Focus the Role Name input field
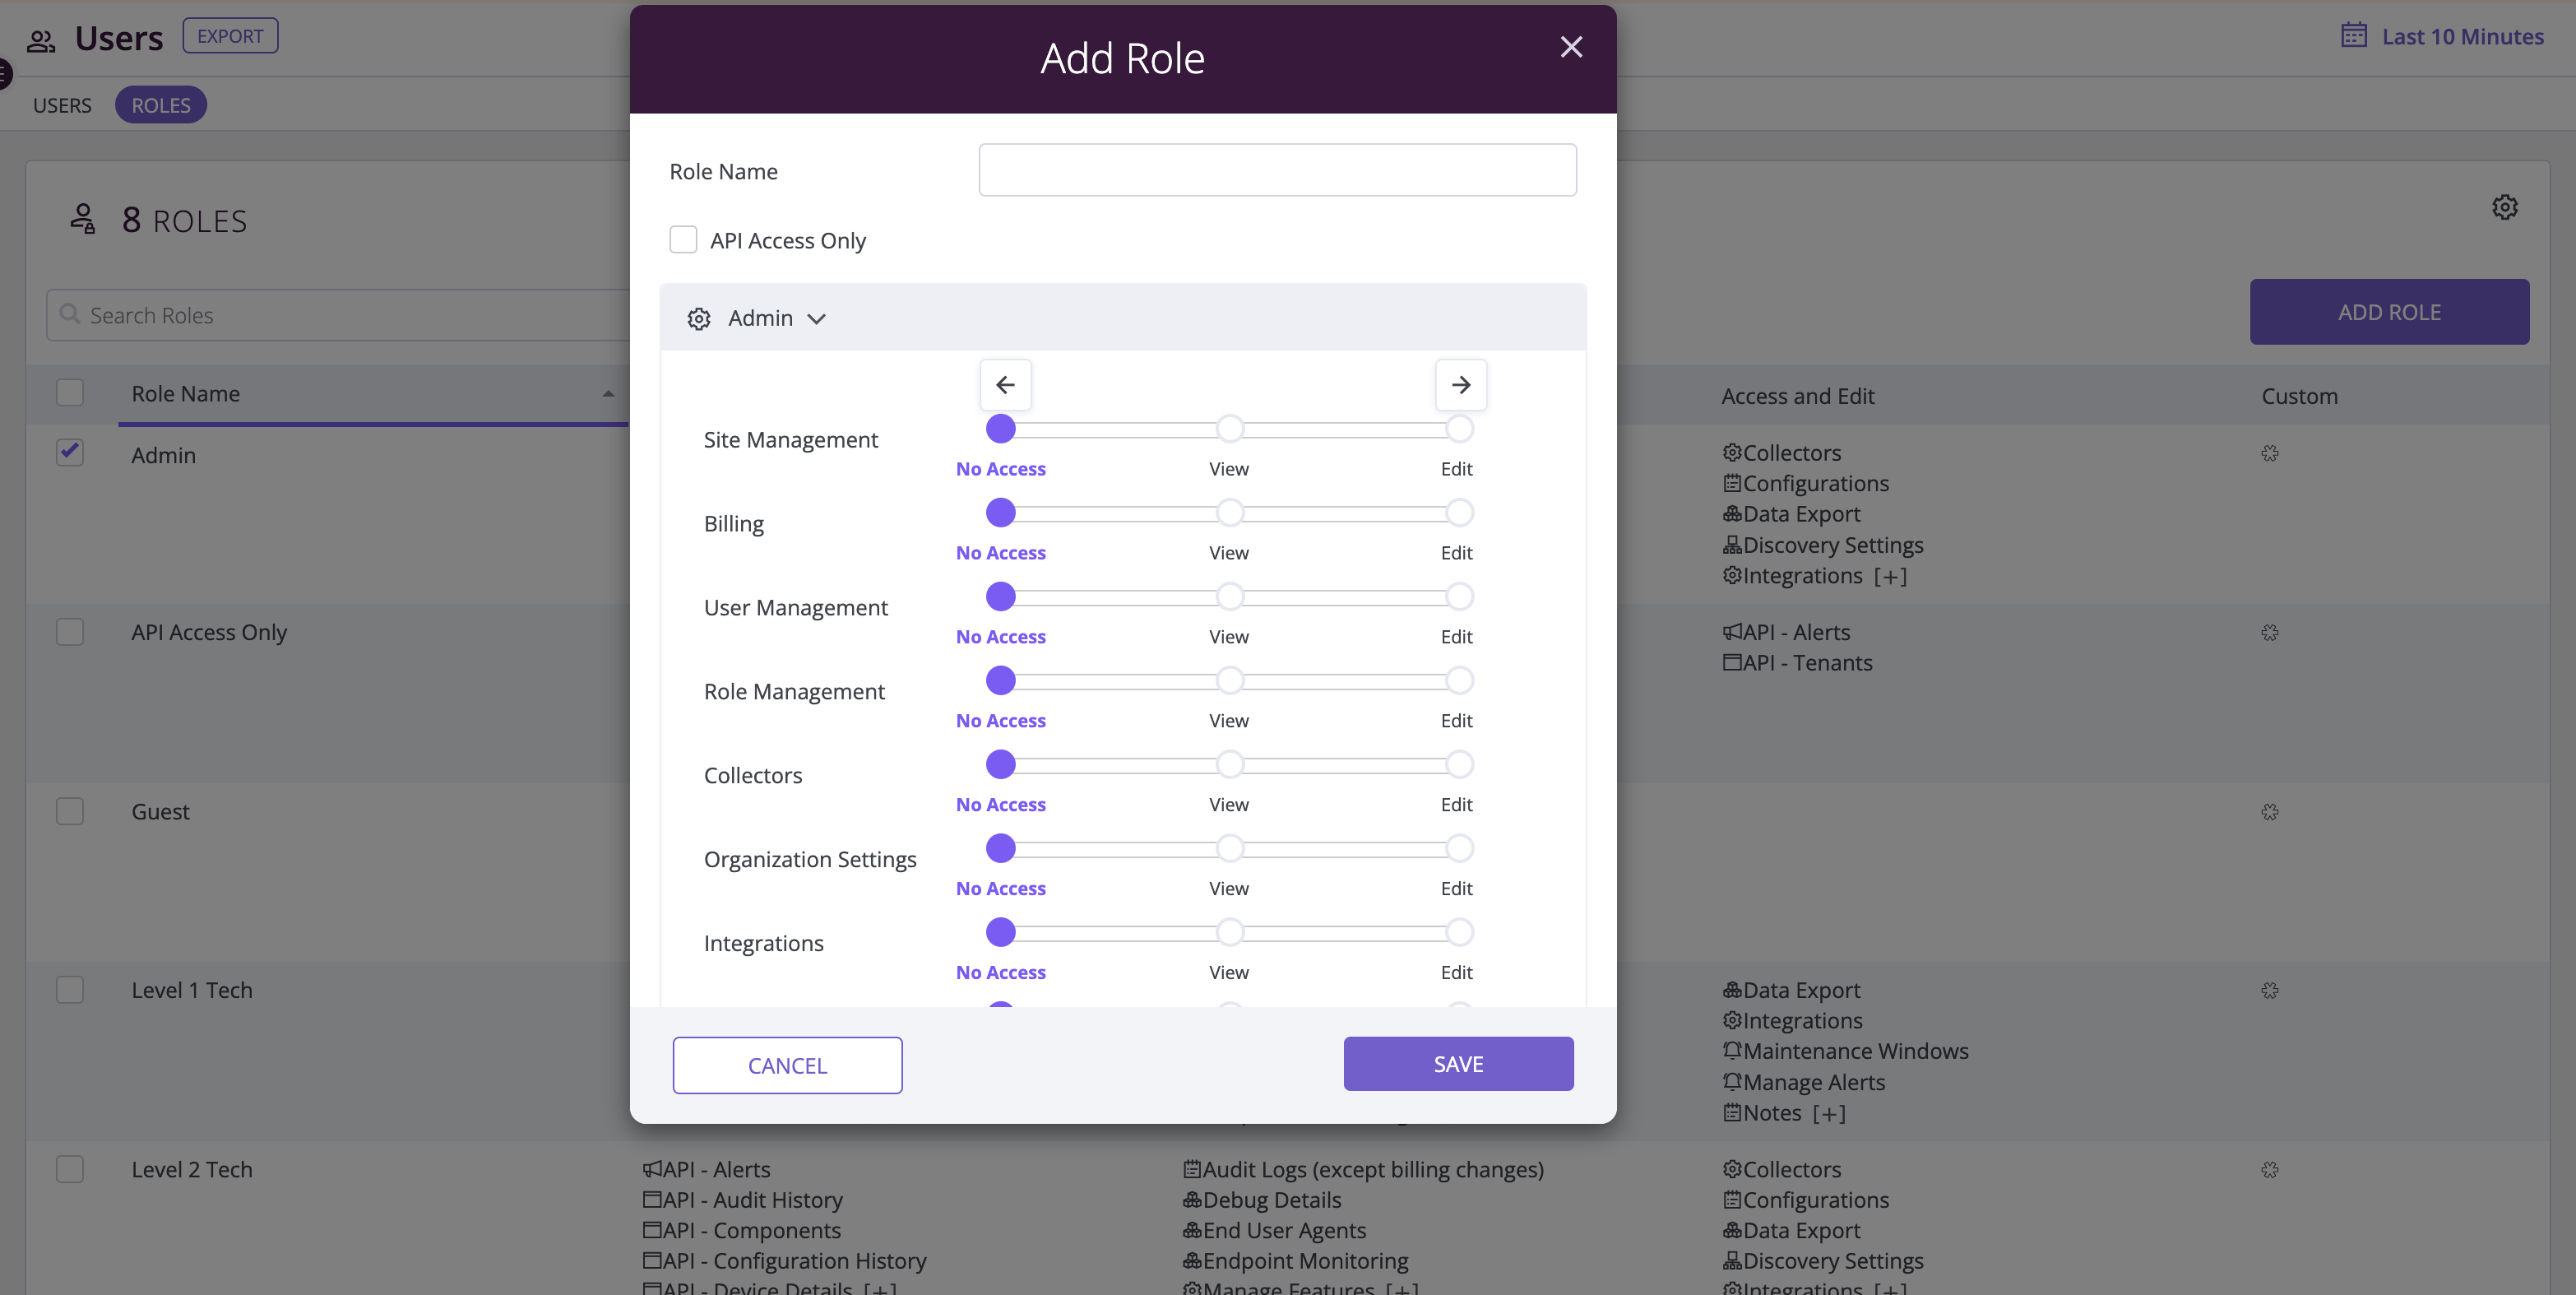The image size is (2576, 1295). 1277,170
